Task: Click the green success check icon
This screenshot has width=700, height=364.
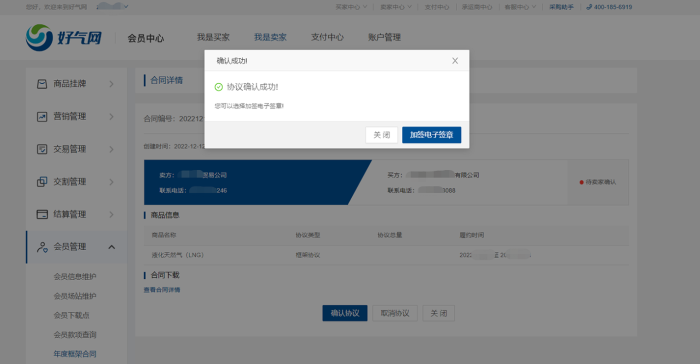Action: (x=218, y=87)
